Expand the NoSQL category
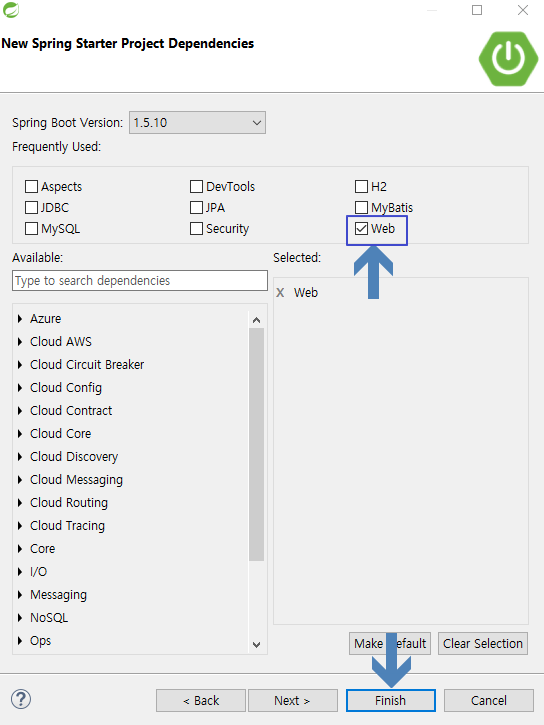 click(x=20, y=618)
